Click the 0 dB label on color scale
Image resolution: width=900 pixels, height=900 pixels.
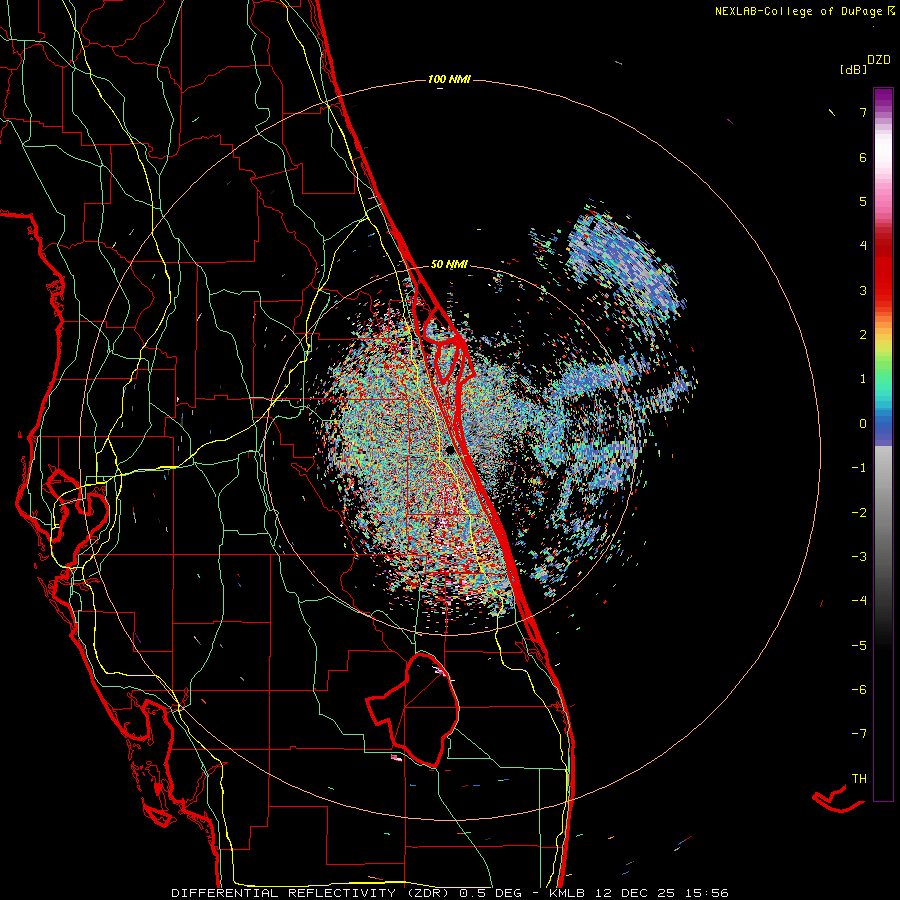(x=863, y=424)
